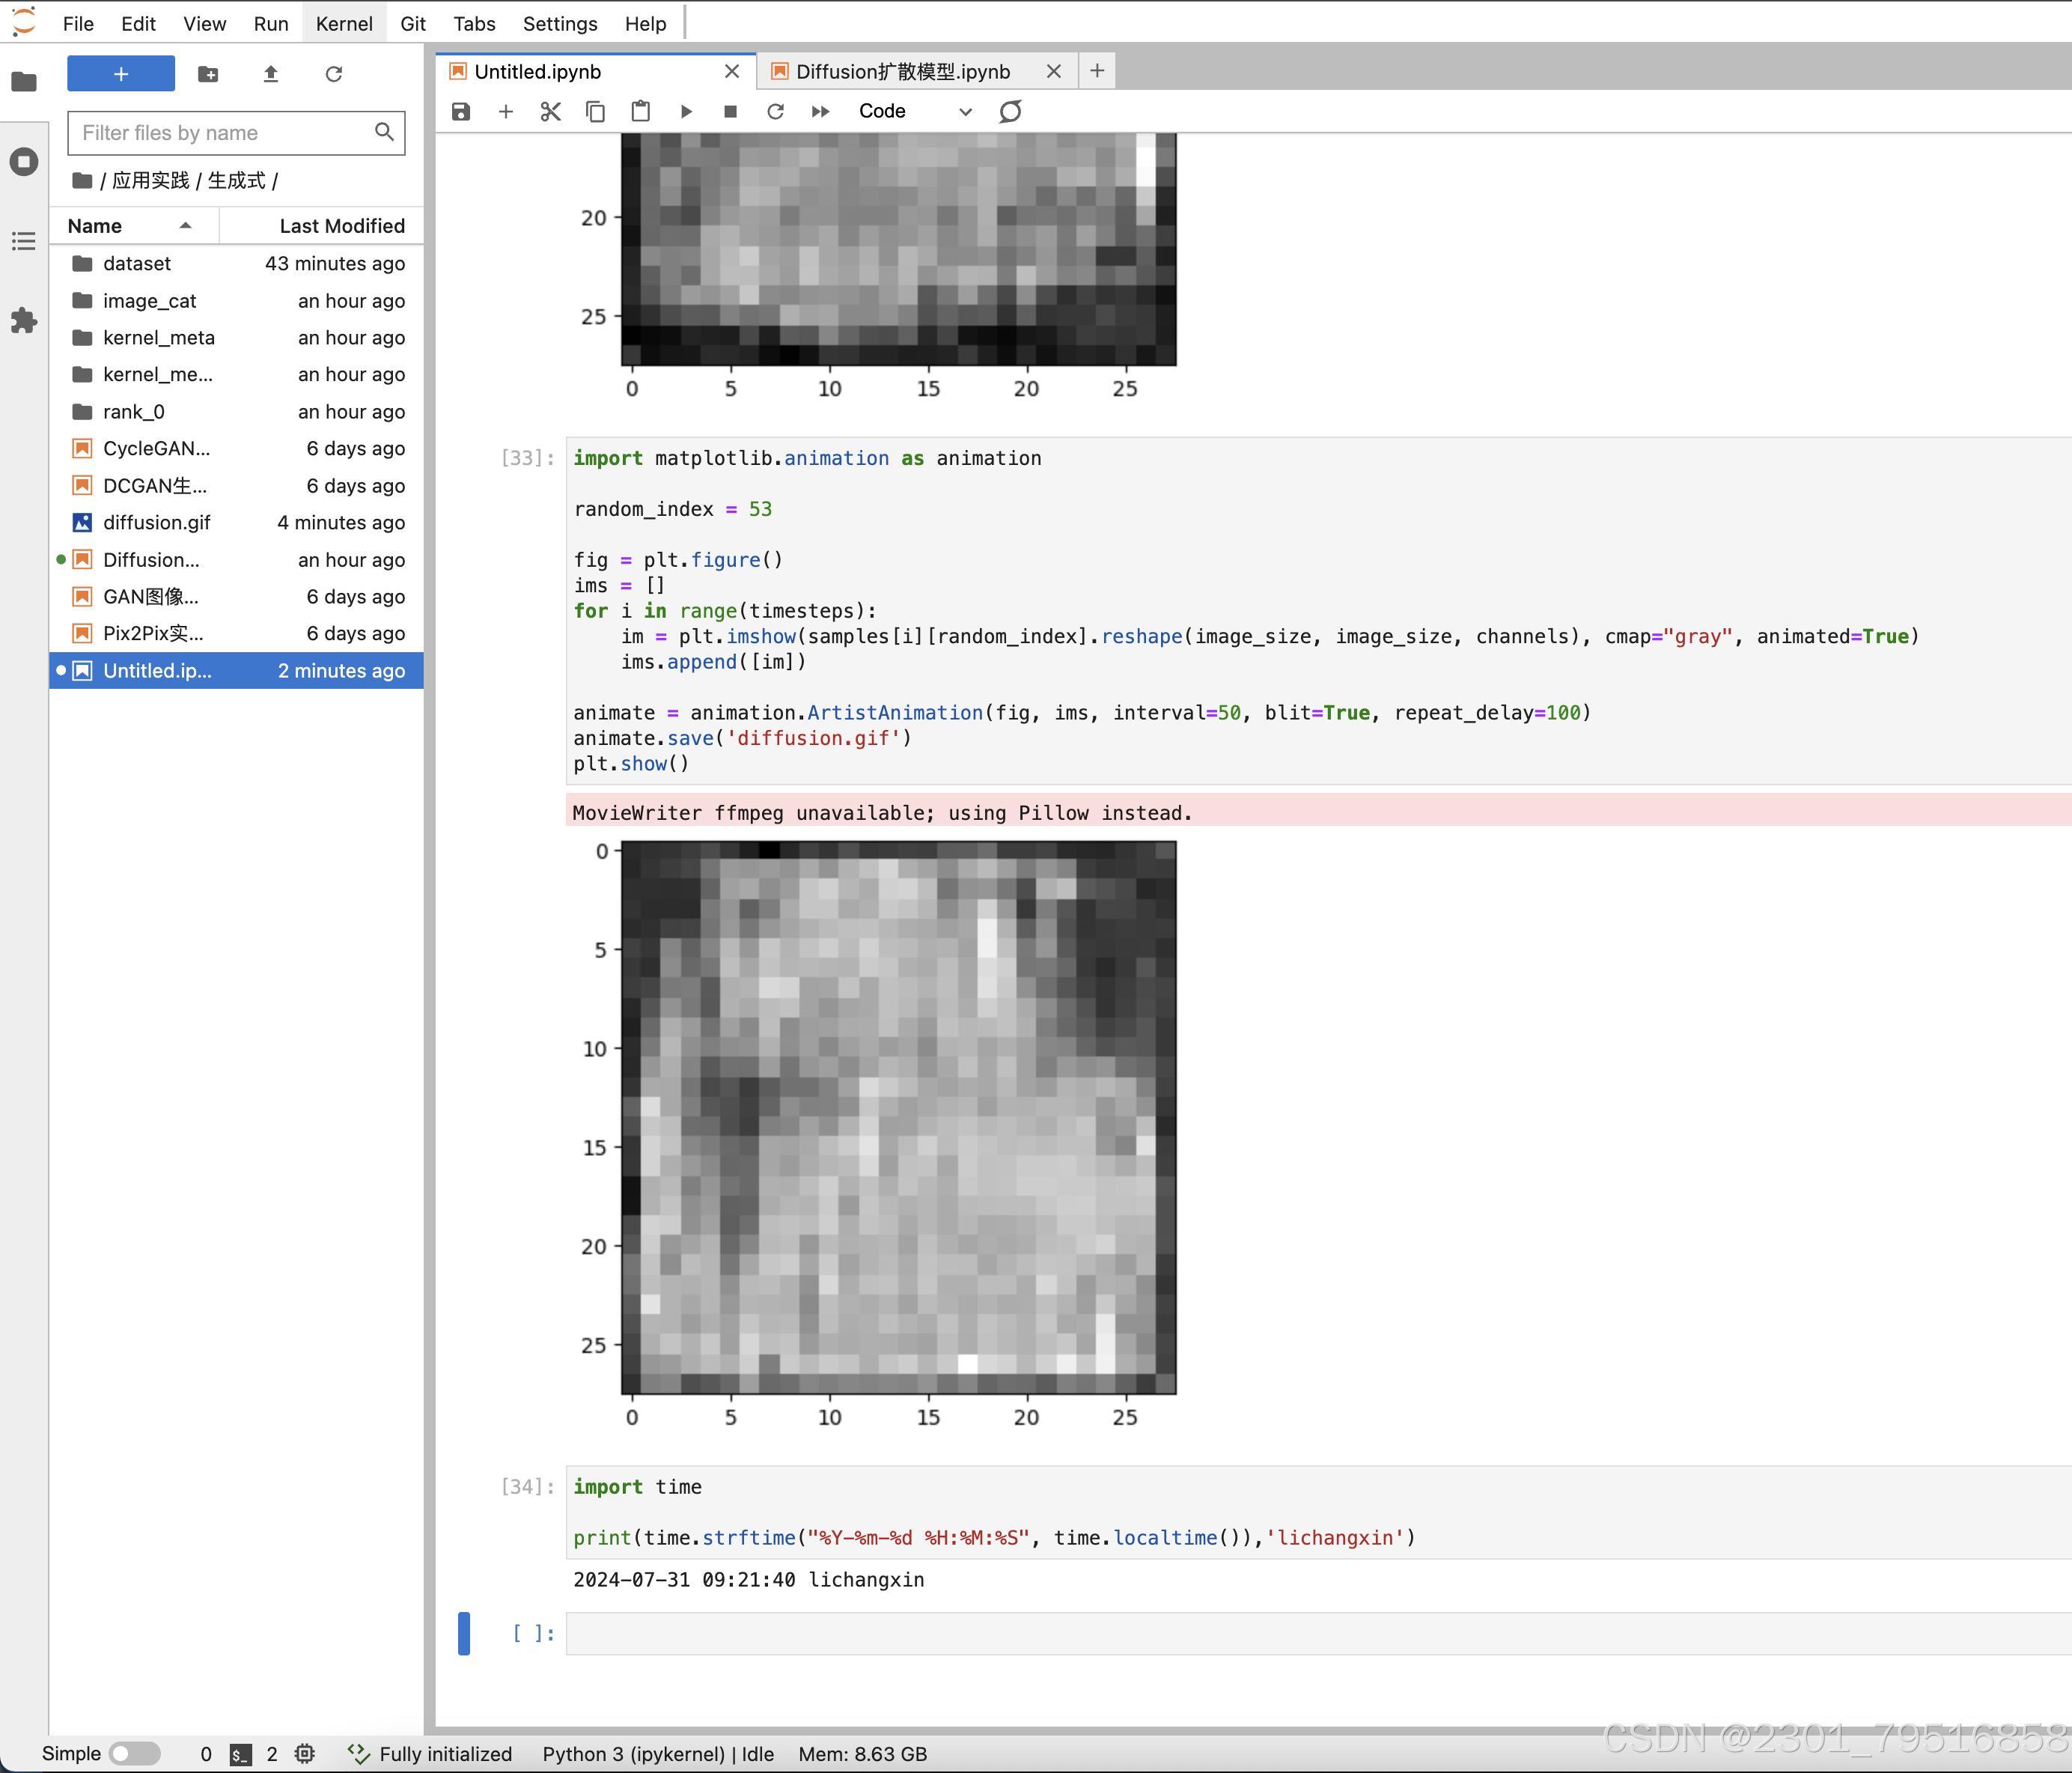Toggle Simple interface mode switch
2072x1773 pixels.
[134, 1753]
